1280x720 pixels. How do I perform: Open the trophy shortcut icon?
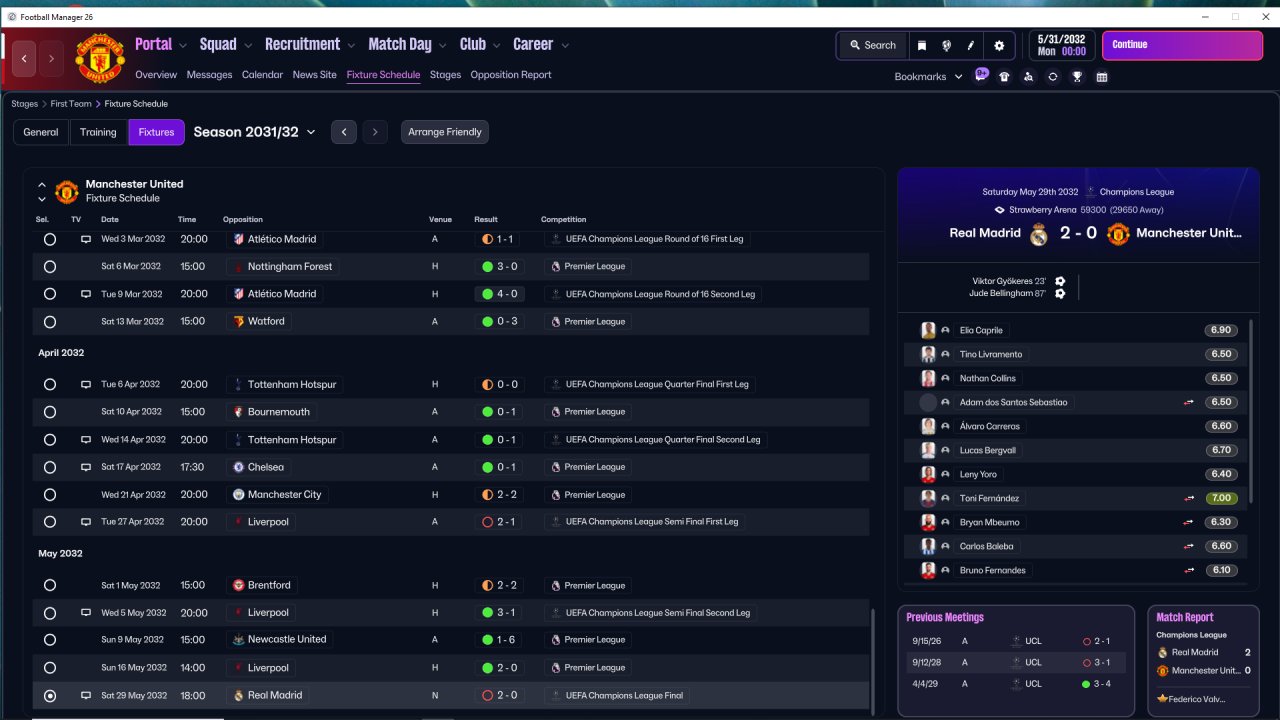[x=1077, y=77]
